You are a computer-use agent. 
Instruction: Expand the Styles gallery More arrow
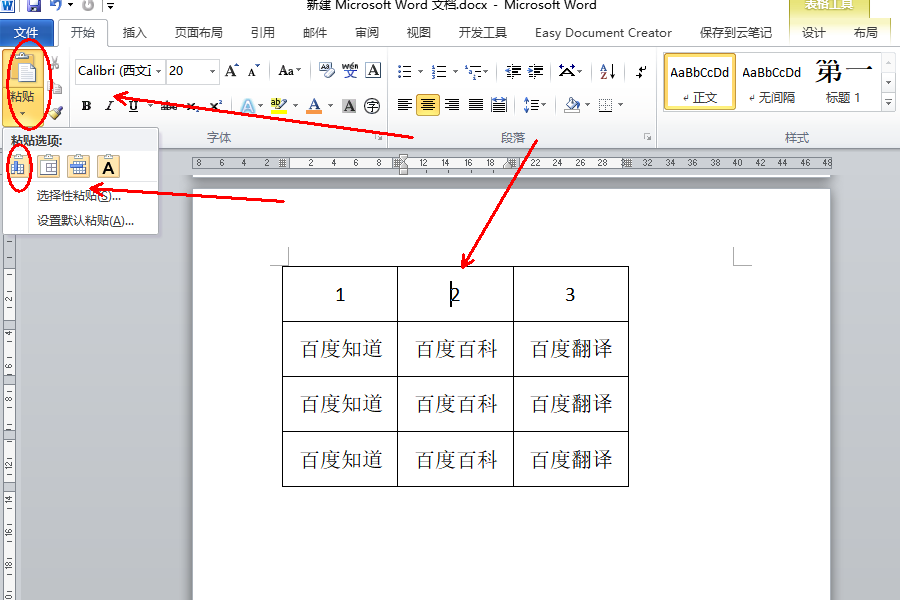pos(889,103)
